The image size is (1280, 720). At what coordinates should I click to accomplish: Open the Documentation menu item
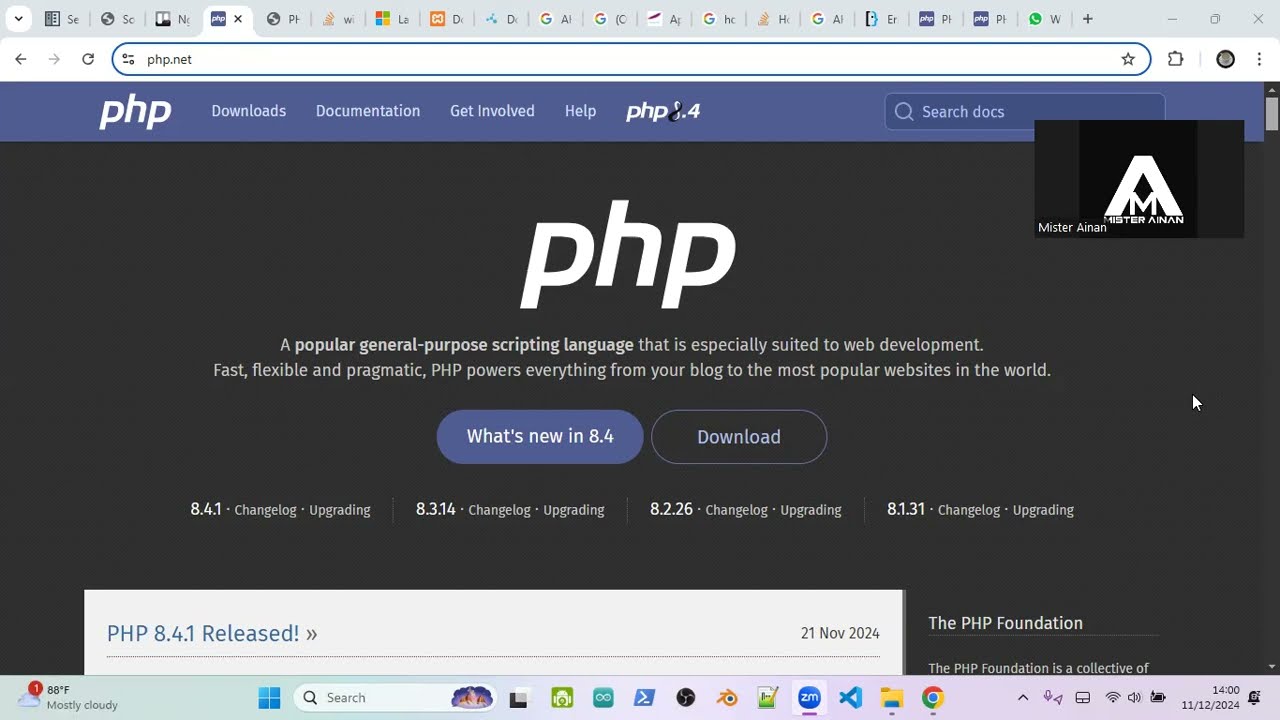pyautogui.click(x=368, y=111)
